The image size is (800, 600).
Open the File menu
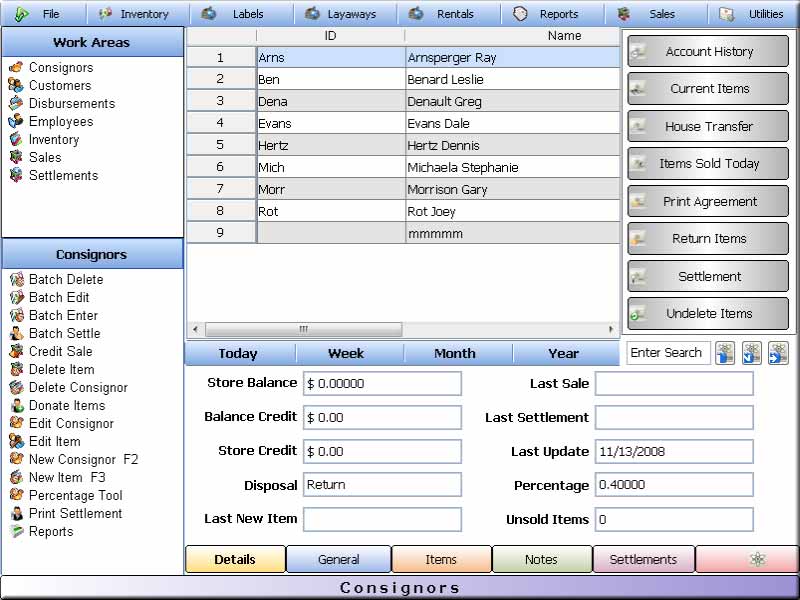pos(43,14)
